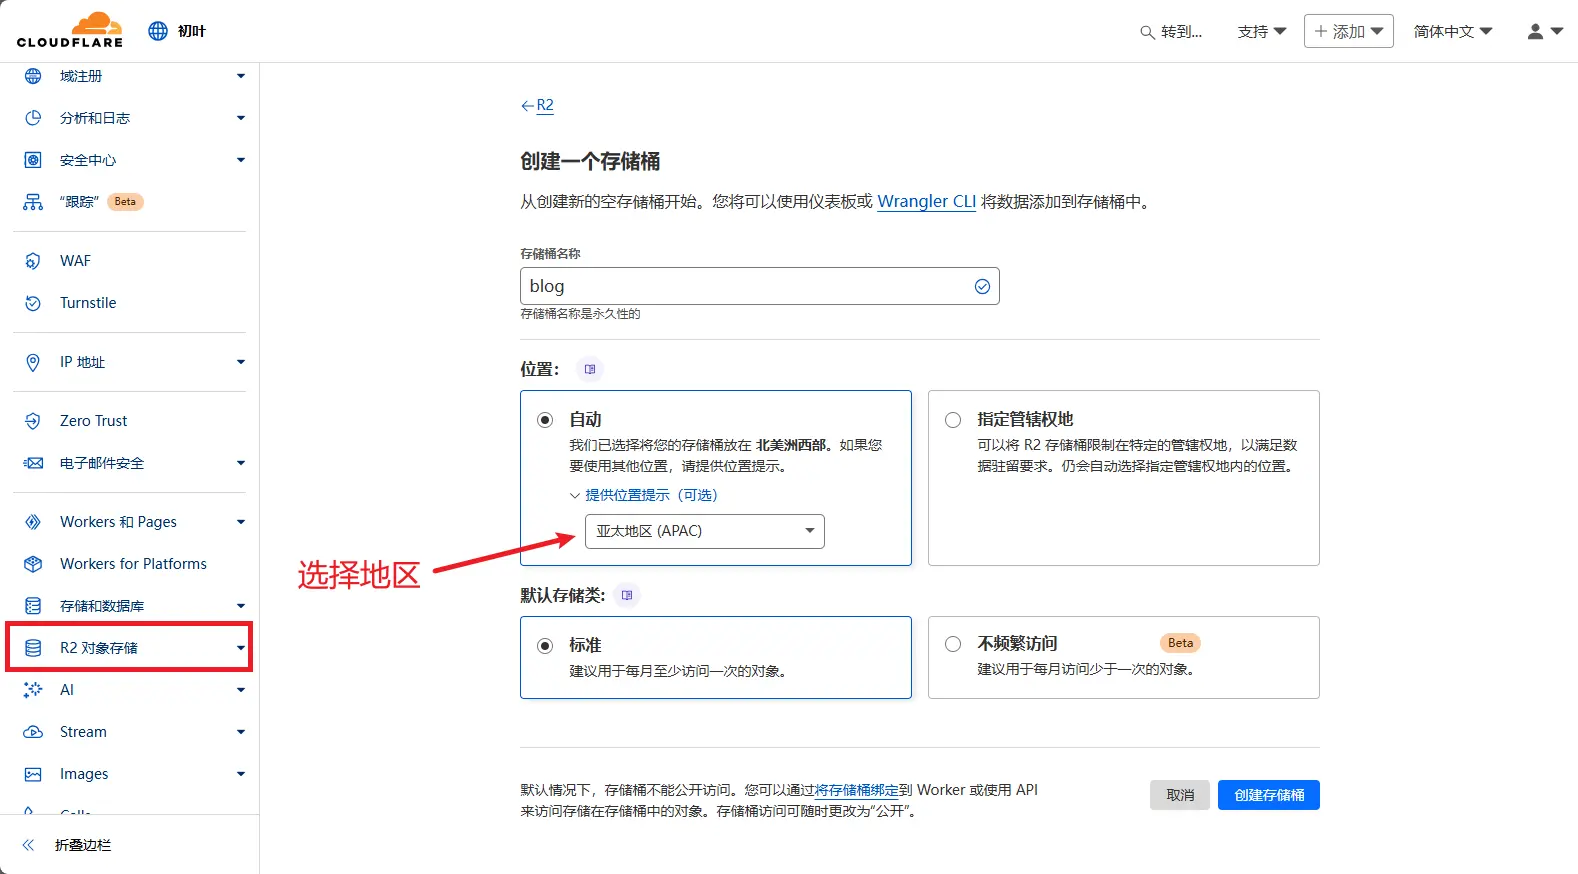
Task: Expand the R2 对象存储 sidebar arrow
Action: point(241,648)
